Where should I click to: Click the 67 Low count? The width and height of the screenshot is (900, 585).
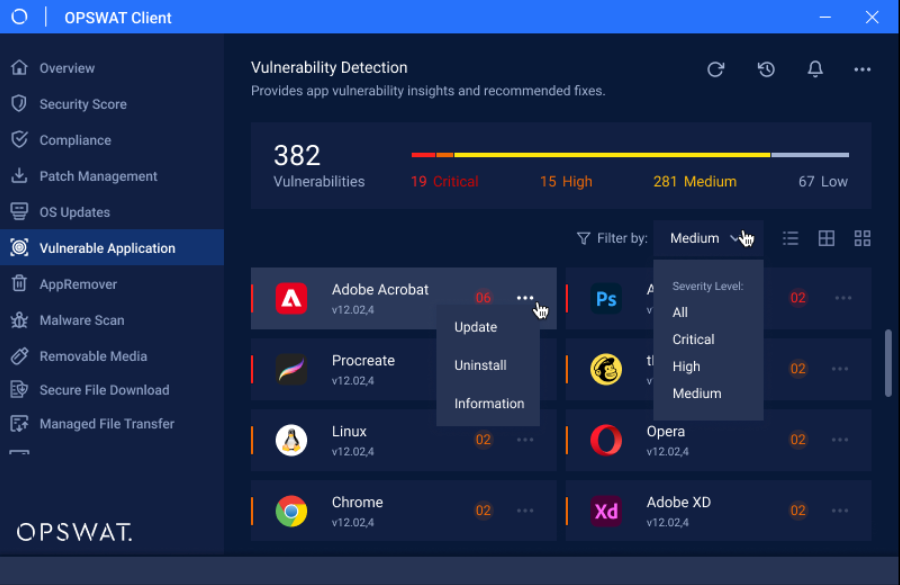coord(823,181)
